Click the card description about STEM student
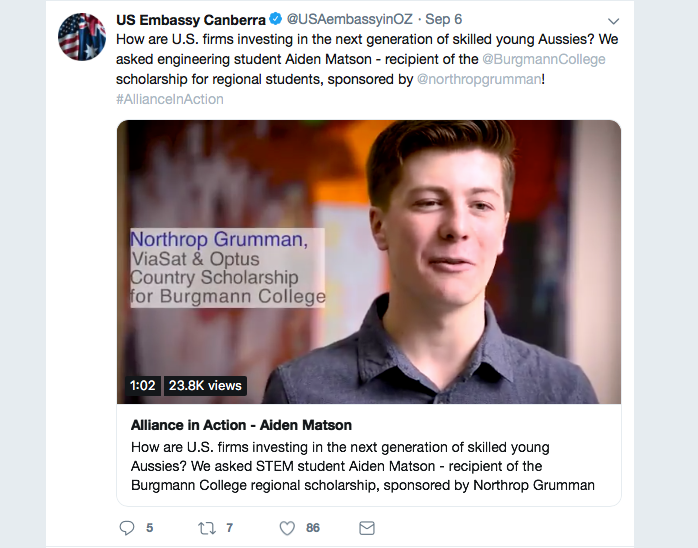698x548 pixels. point(362,466)
